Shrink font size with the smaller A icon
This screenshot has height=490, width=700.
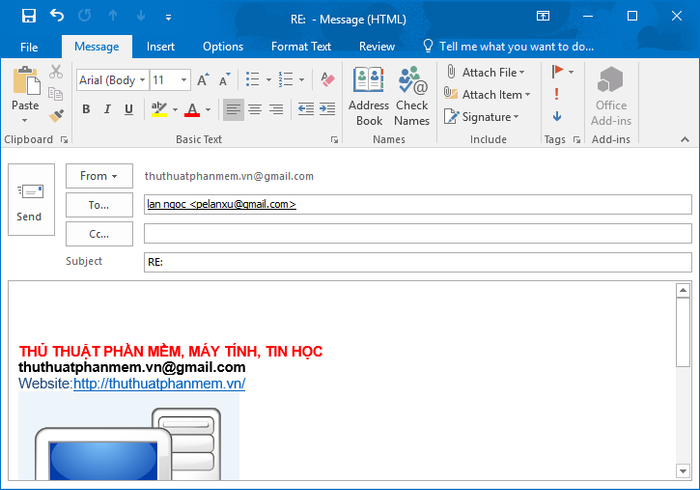point(225,80)
